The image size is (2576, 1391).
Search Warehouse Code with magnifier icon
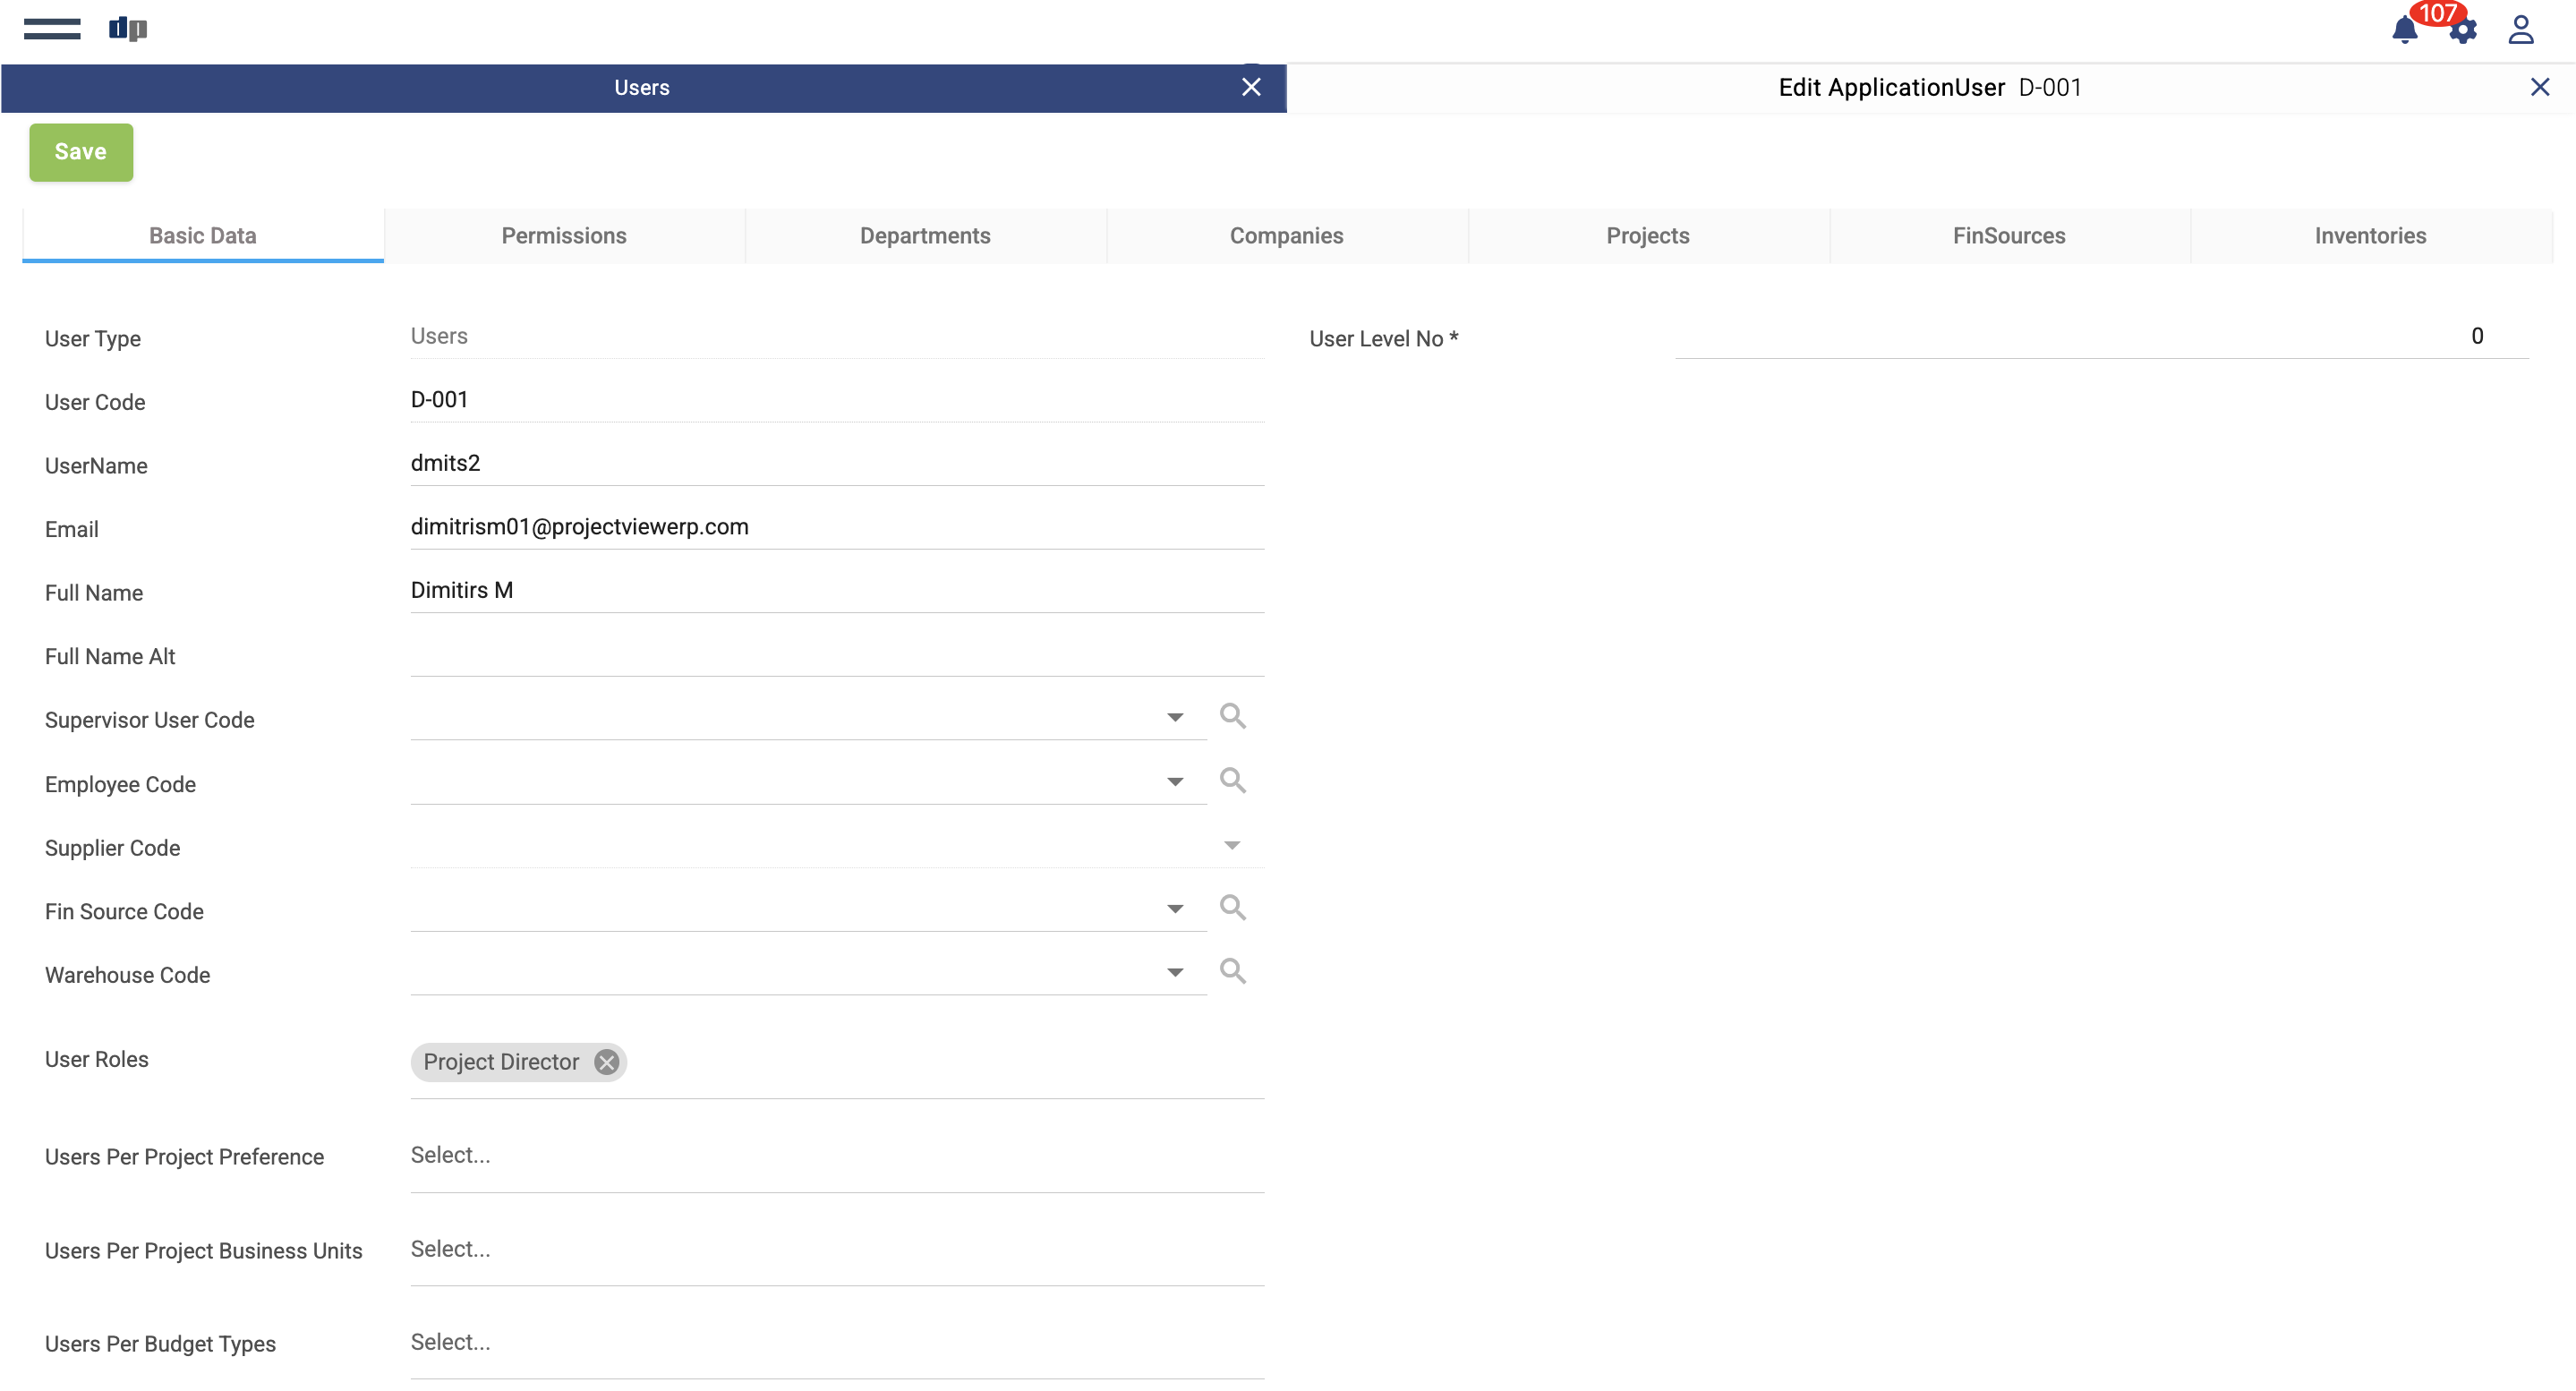coord(1232,971)
